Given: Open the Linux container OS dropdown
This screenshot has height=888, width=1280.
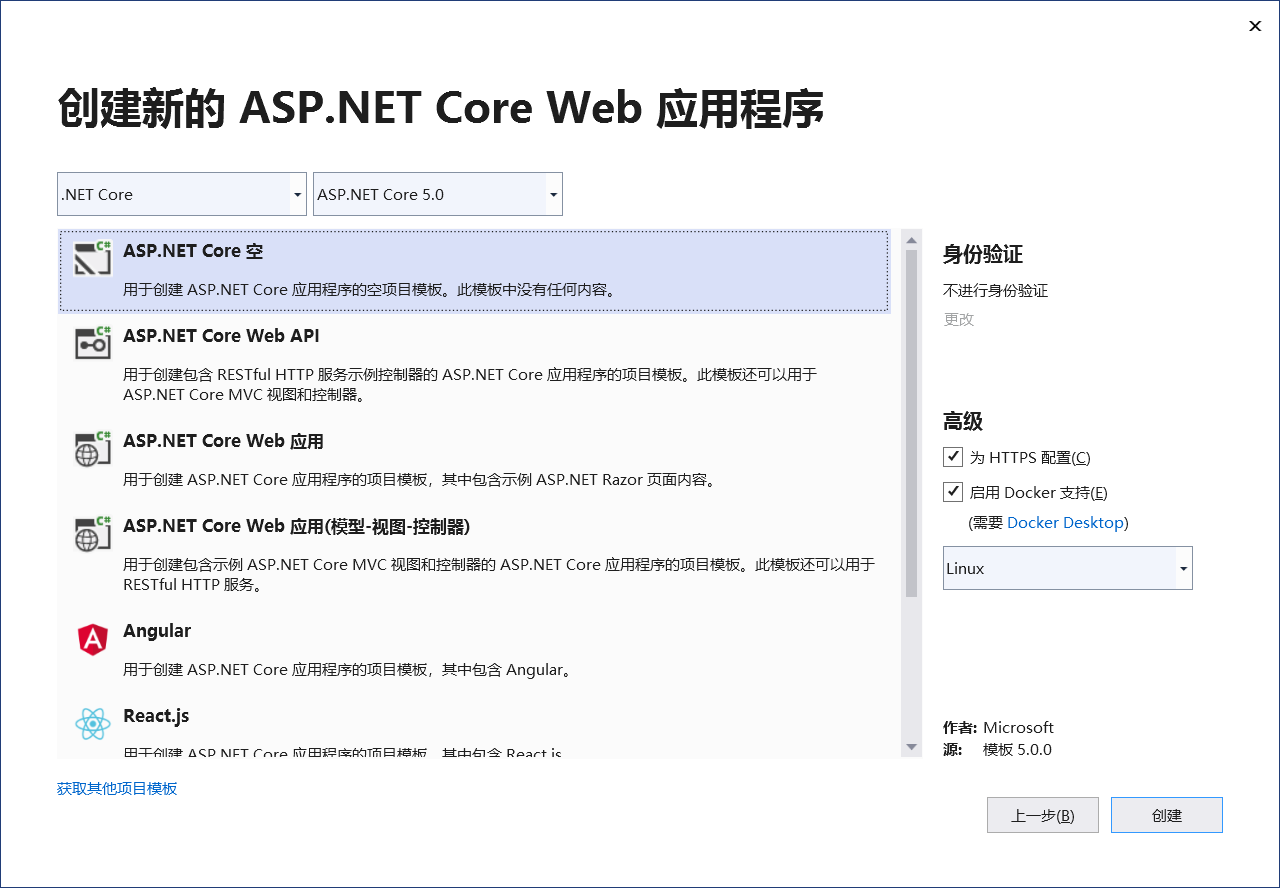Looking at the screenshot, I should 1068,568.
